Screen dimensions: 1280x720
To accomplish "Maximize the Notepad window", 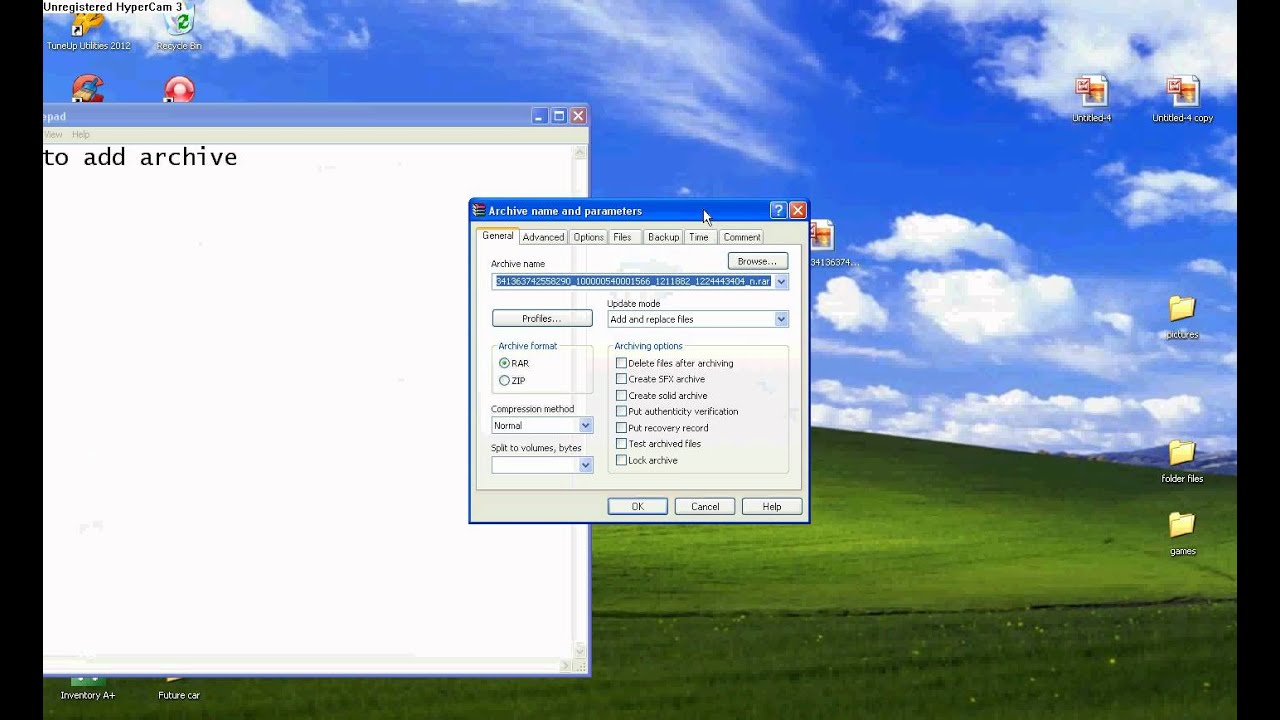I will [559, 116].
